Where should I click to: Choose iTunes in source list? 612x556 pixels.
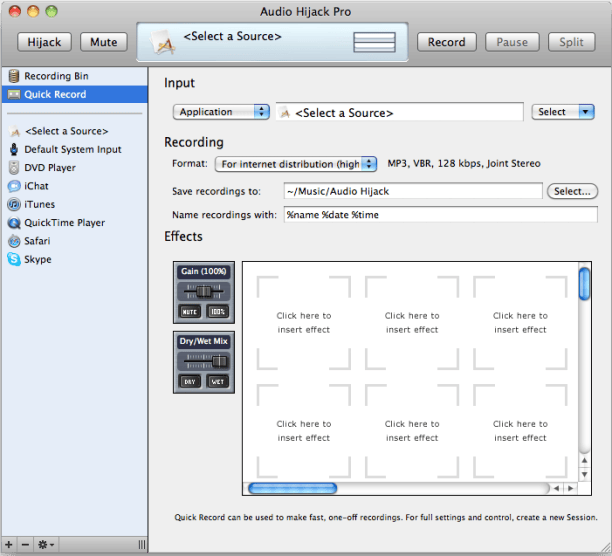75,204
